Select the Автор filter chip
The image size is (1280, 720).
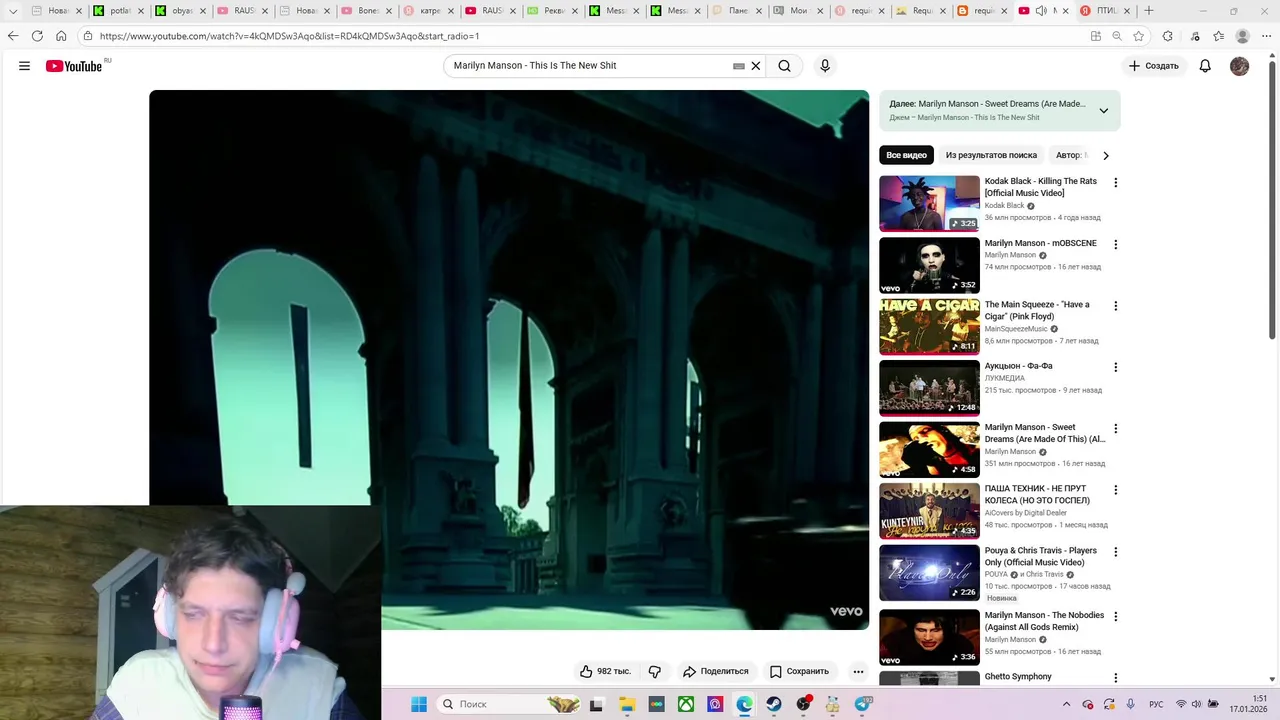coord(1070,155)
